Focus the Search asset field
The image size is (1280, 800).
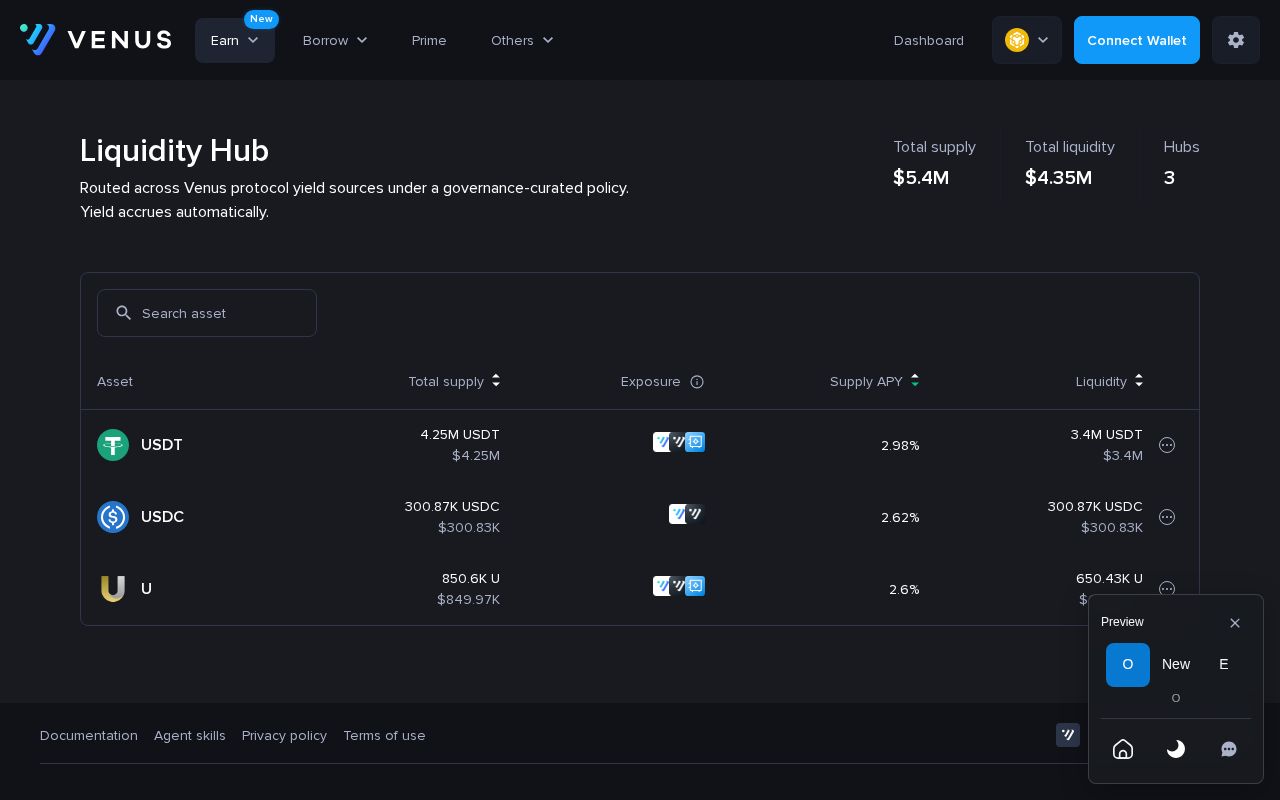coord(207,313)
